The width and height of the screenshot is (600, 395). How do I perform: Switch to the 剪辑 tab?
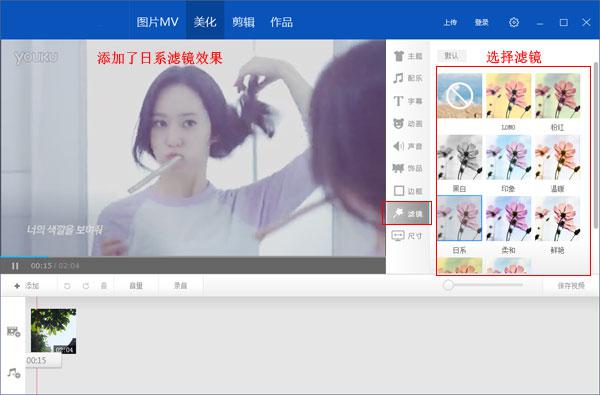point(243,22)
